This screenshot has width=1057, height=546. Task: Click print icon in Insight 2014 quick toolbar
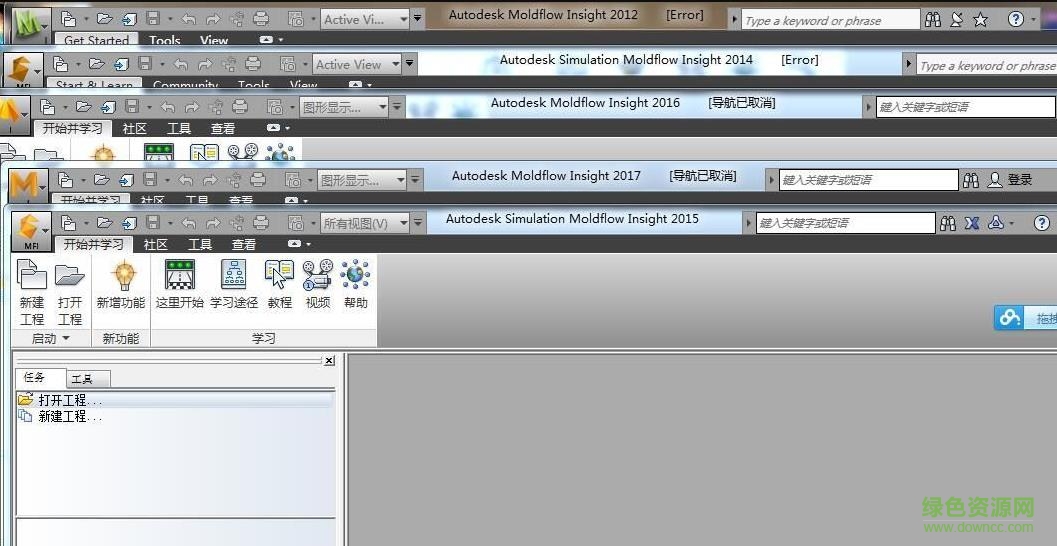click(253, 64)
